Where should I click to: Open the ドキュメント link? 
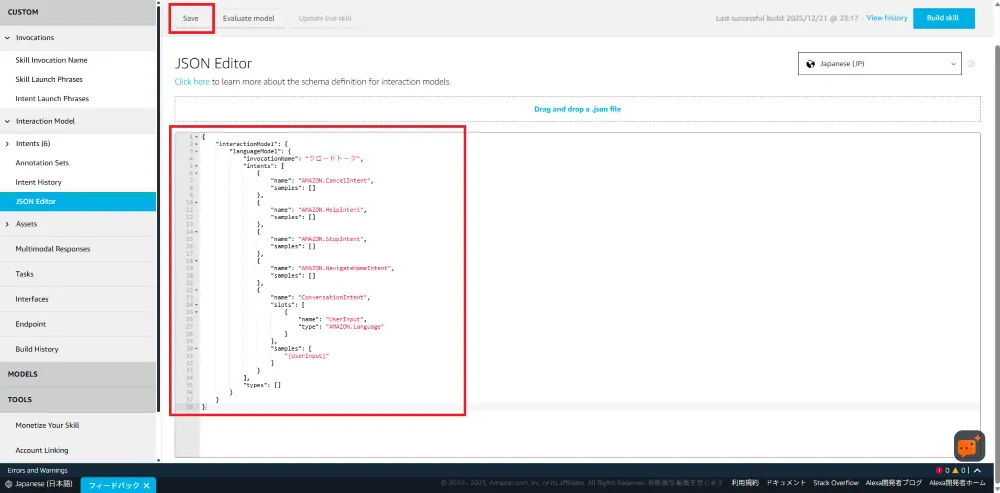[786, 483]
